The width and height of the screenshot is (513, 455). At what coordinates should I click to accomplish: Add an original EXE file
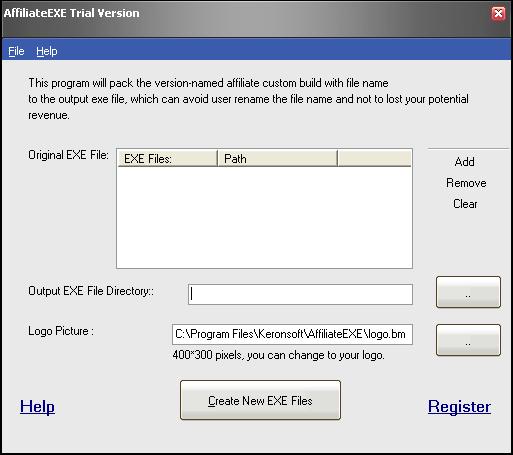tap(464, 162)
